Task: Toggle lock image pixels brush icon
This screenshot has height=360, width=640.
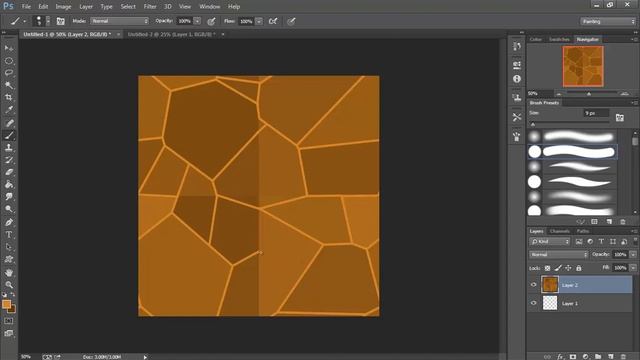Action: coord(558,268)
